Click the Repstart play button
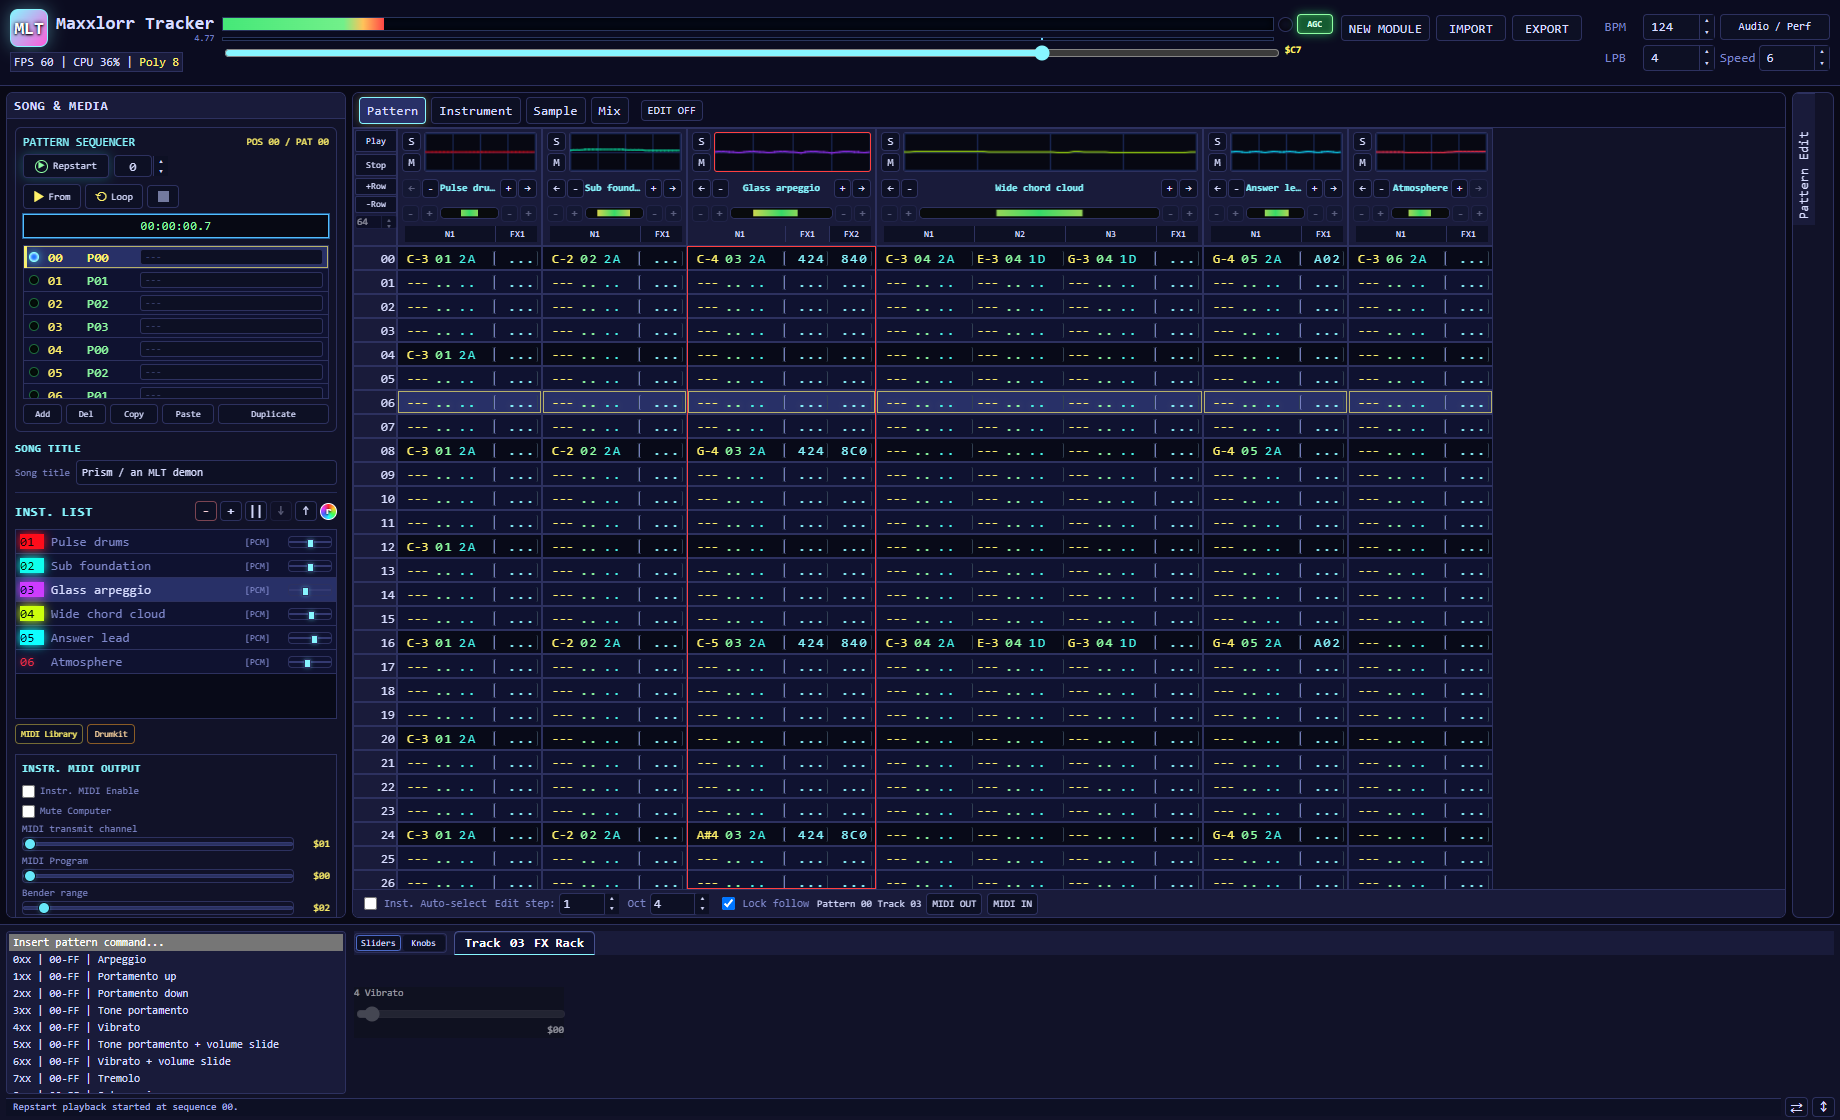Screen dimensions: 1840x1120 pos(66,166)
